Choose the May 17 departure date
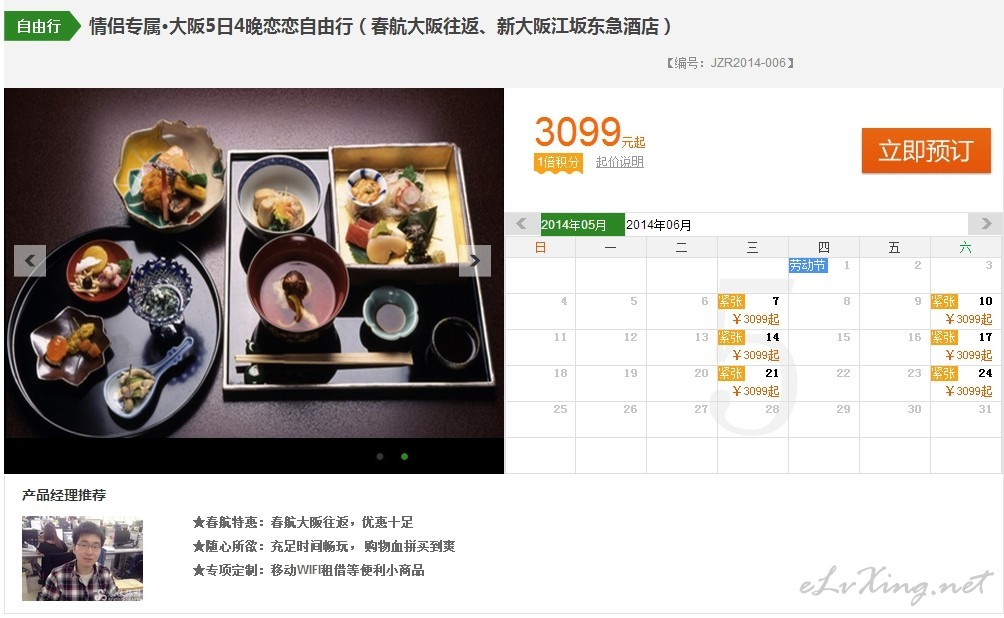Image resolution: width=1004 pixels, height=618 pixels. pos(966,346)
